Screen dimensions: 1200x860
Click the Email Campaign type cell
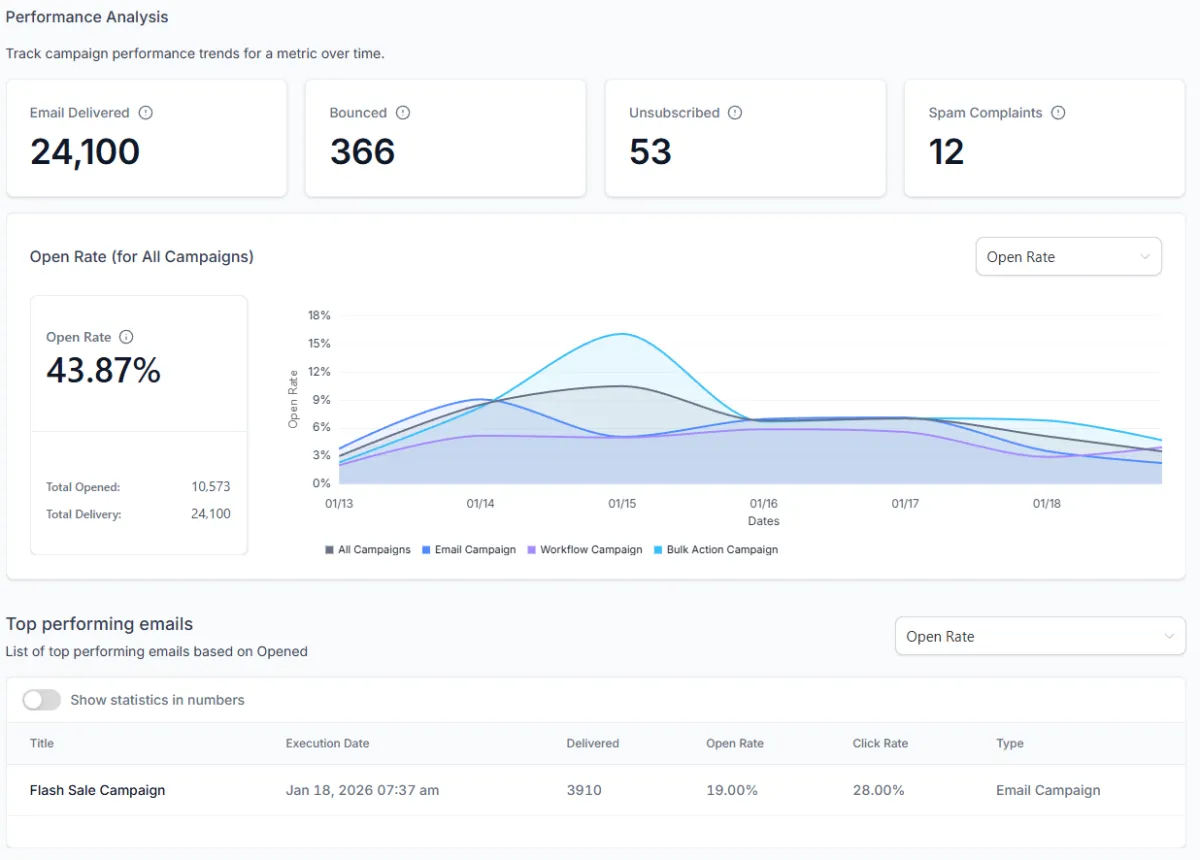[x=1048, y=790]
